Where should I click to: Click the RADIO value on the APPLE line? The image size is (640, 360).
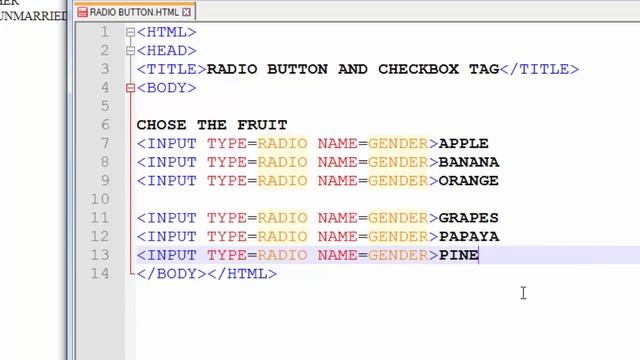(282, 144)
